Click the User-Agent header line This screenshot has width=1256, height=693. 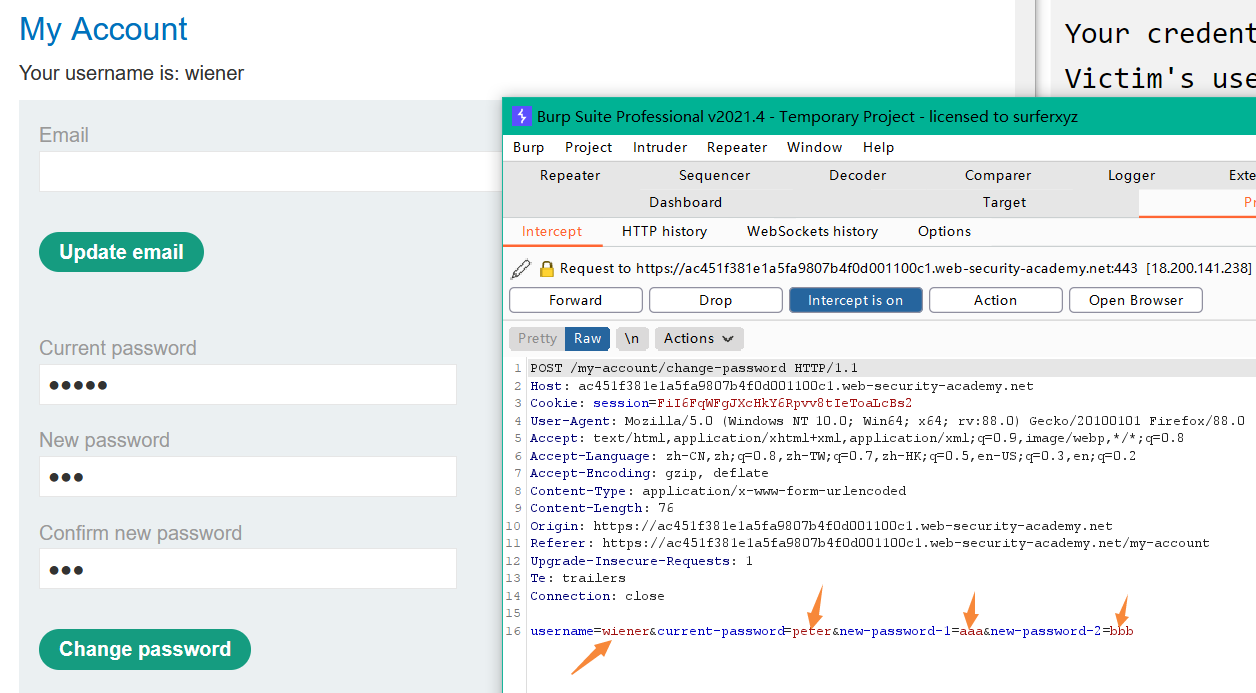point(887,421)
